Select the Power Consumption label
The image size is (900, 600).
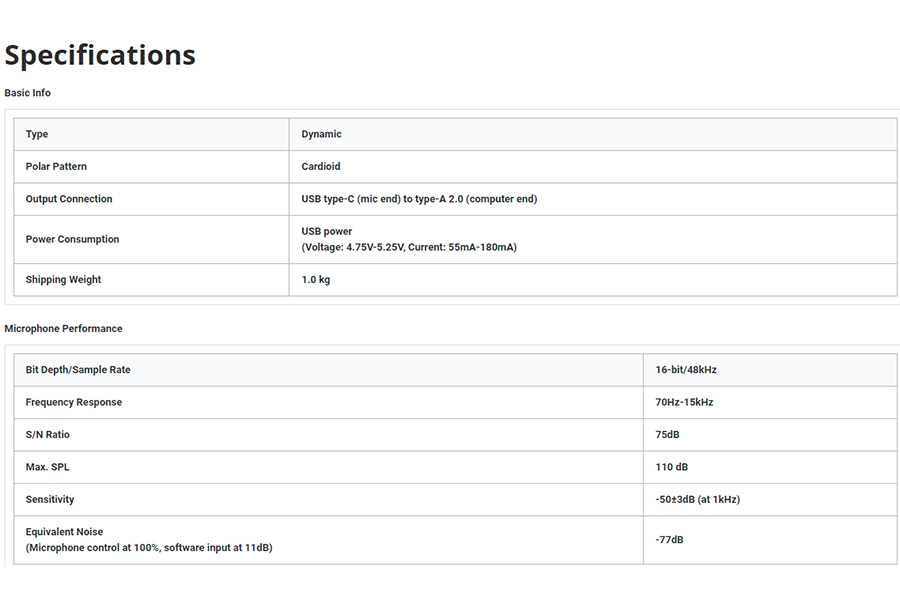tap(72, 239)
